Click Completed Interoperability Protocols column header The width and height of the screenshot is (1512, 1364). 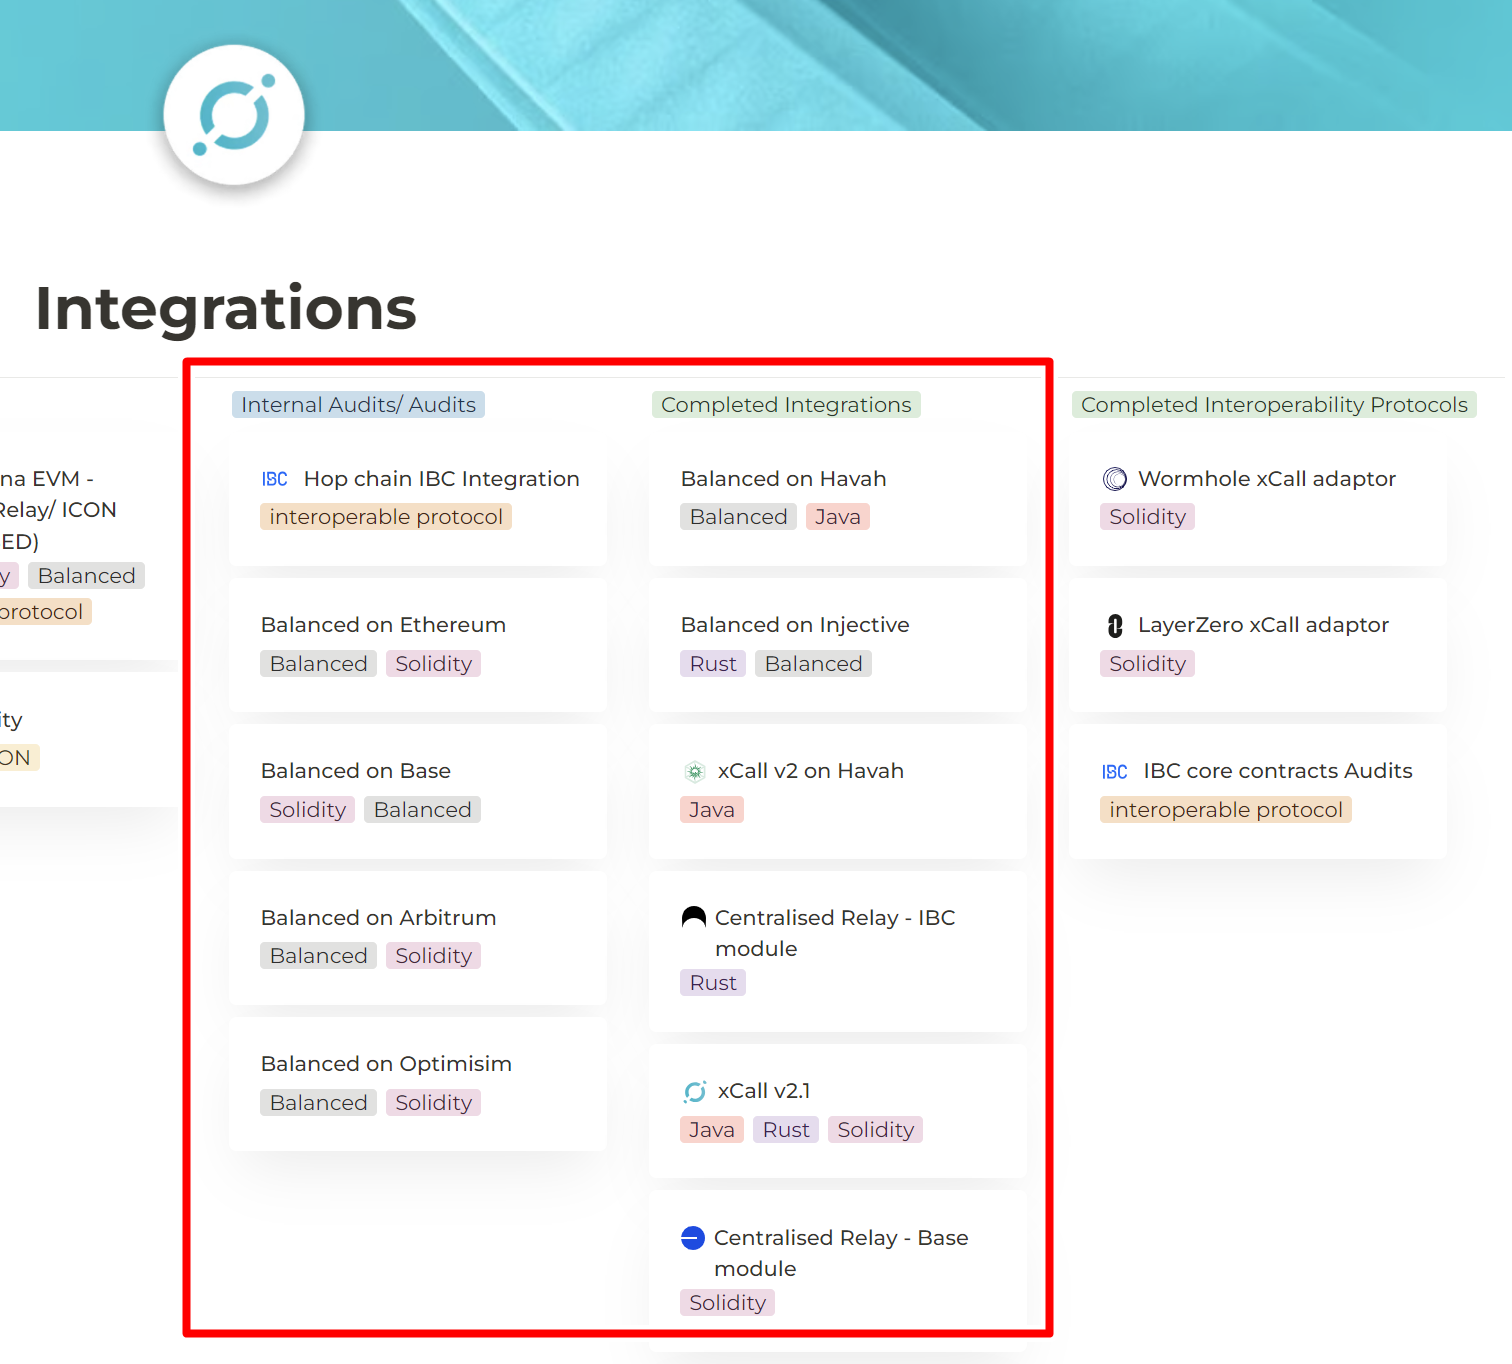tap(1274, 405)
